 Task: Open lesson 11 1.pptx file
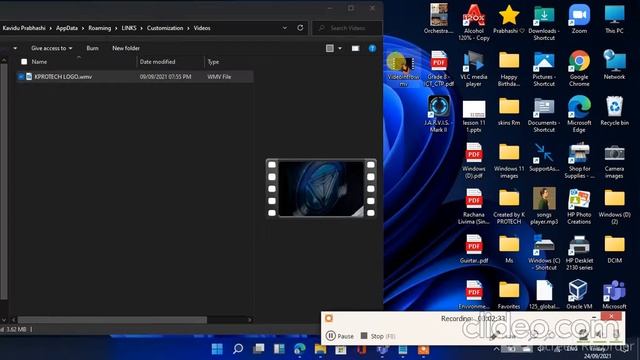click(474, 116)
